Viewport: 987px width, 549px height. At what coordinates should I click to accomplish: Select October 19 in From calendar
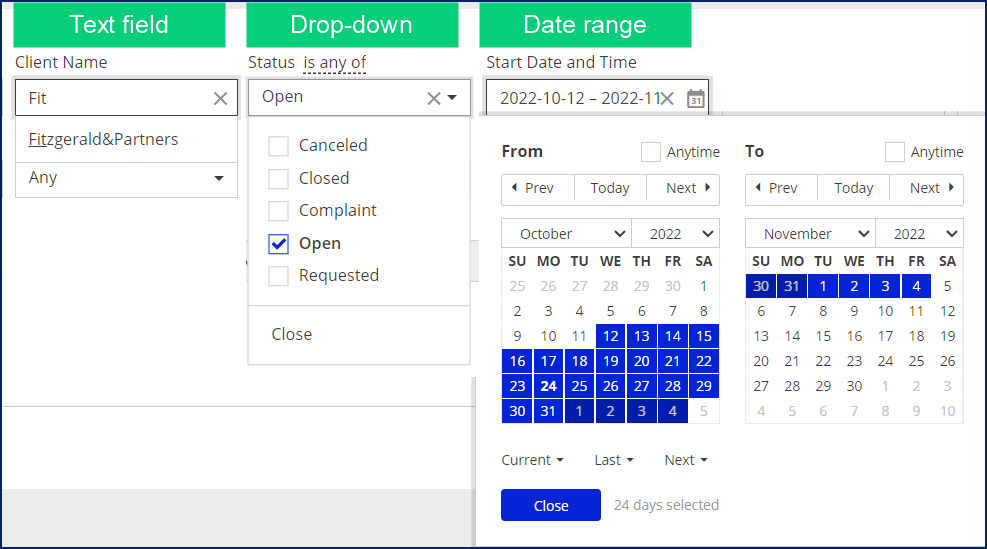tap(611, 361)
